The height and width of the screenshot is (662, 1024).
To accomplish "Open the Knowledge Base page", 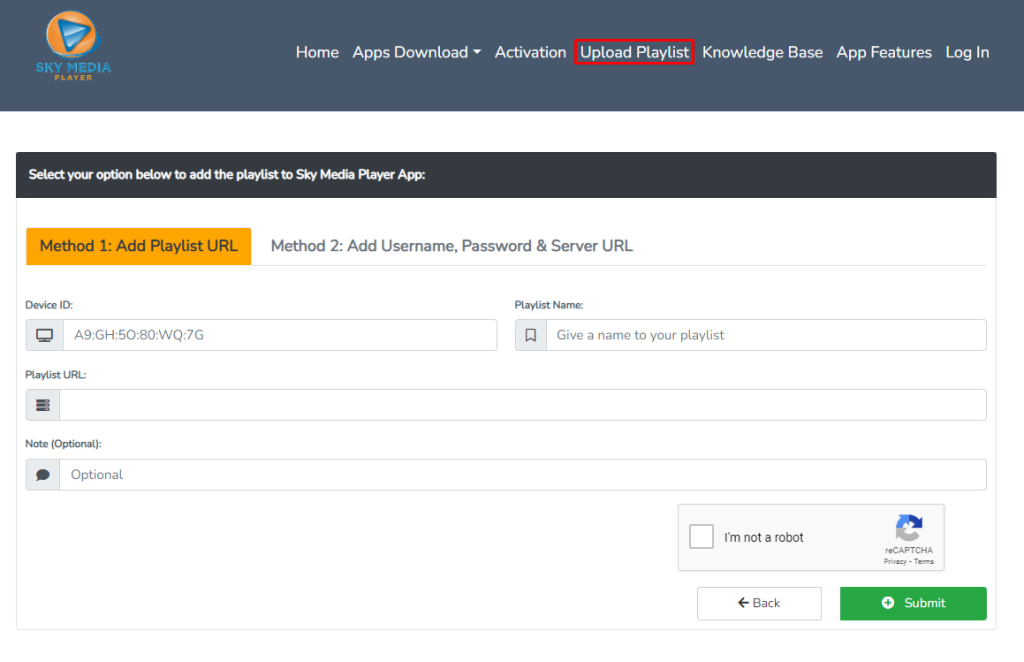I will coord(762,52).
